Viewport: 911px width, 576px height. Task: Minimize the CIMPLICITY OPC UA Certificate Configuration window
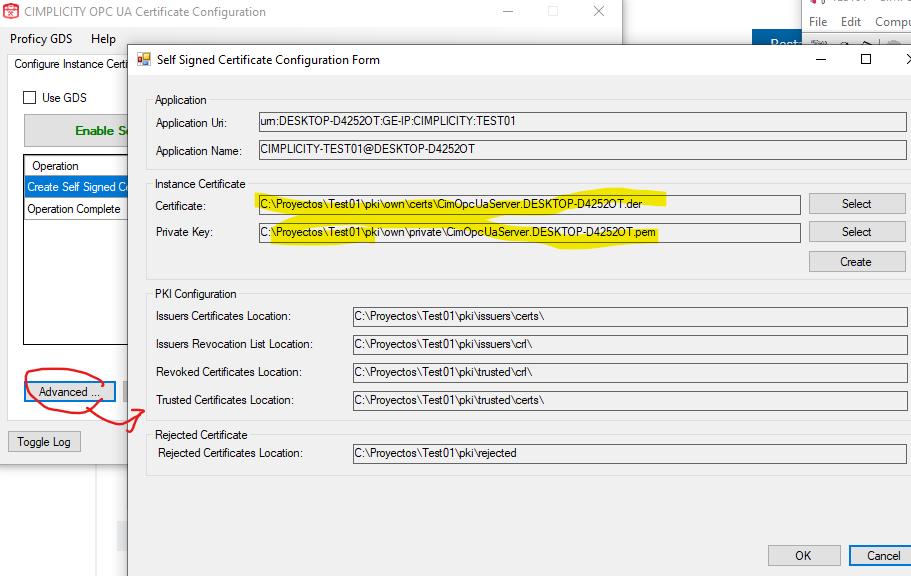click(508, 12)
